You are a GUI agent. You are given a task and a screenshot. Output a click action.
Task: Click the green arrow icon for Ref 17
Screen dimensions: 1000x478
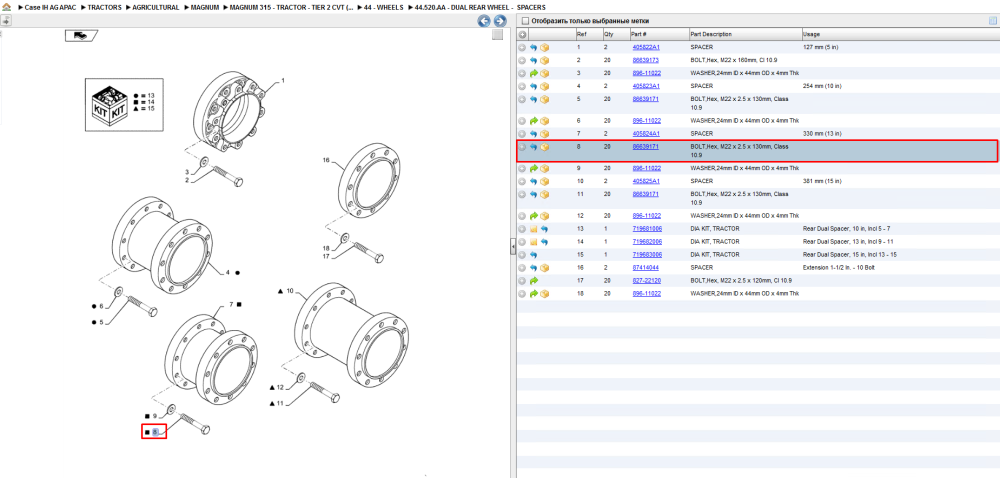(534, 281)
